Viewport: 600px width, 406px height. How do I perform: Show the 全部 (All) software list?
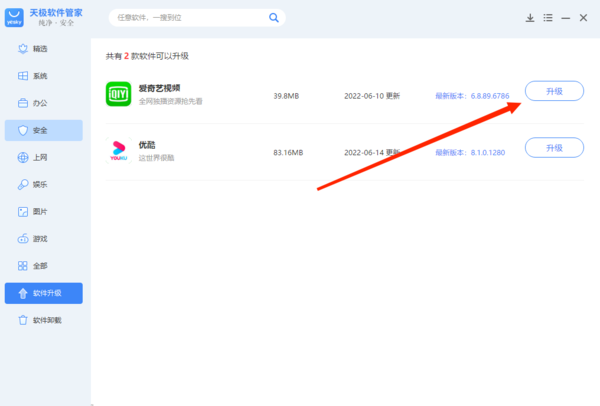coord(40,266)
